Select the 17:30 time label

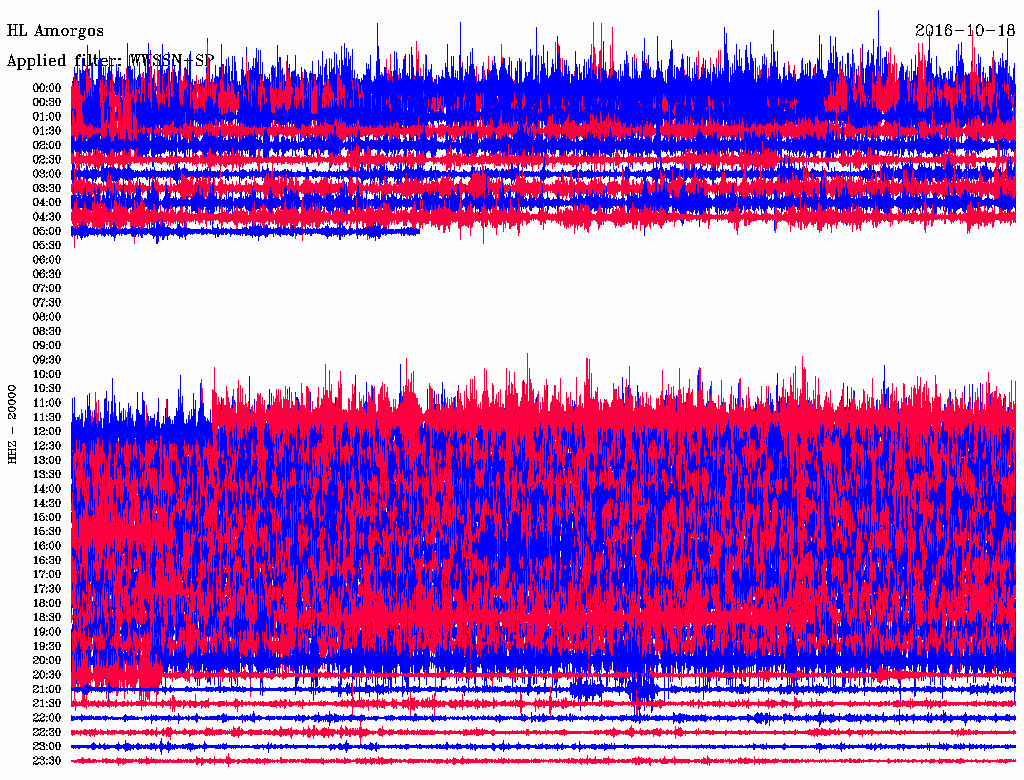[x=47, y=589]
